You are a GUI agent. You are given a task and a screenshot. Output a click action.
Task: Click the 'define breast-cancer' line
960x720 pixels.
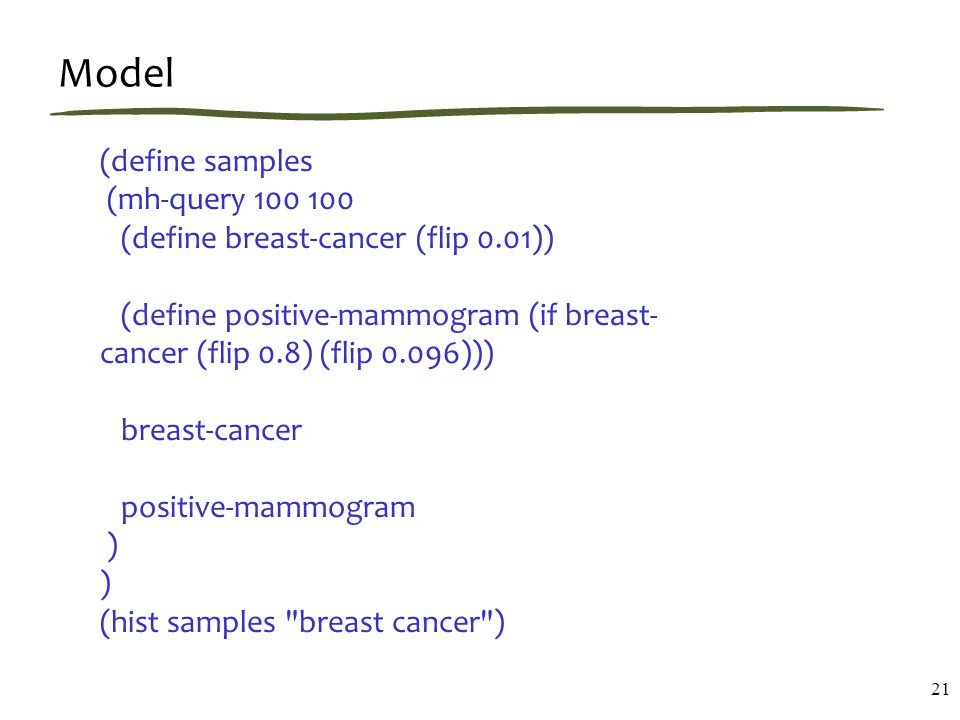(337, 239)
